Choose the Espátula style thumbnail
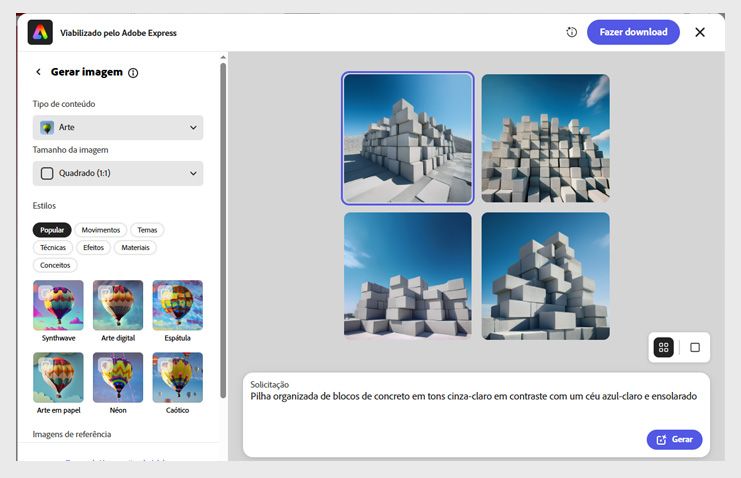 click(178, 305)
